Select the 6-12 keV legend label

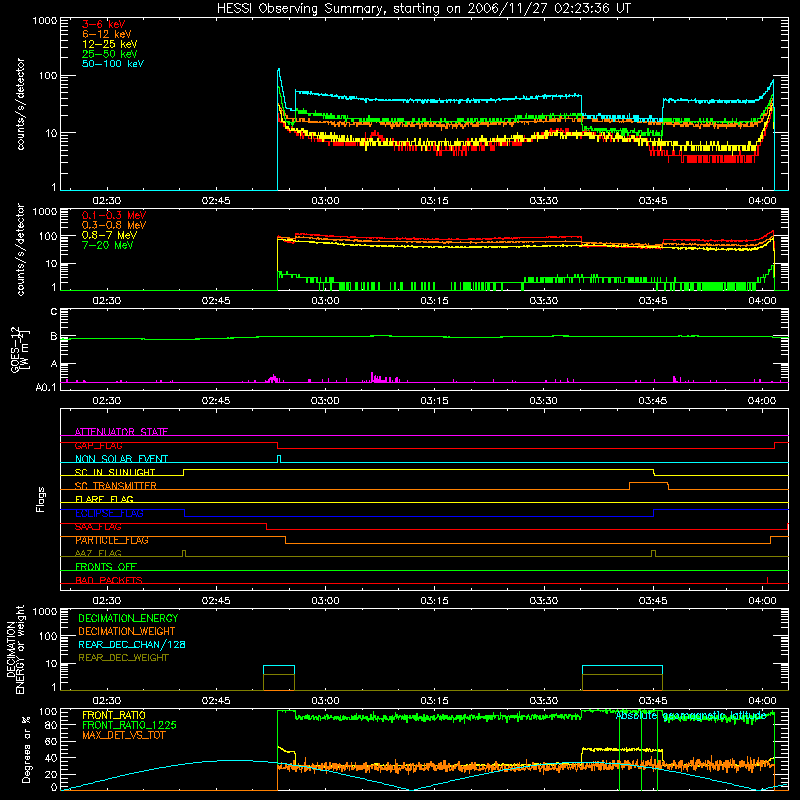[106, 34]
